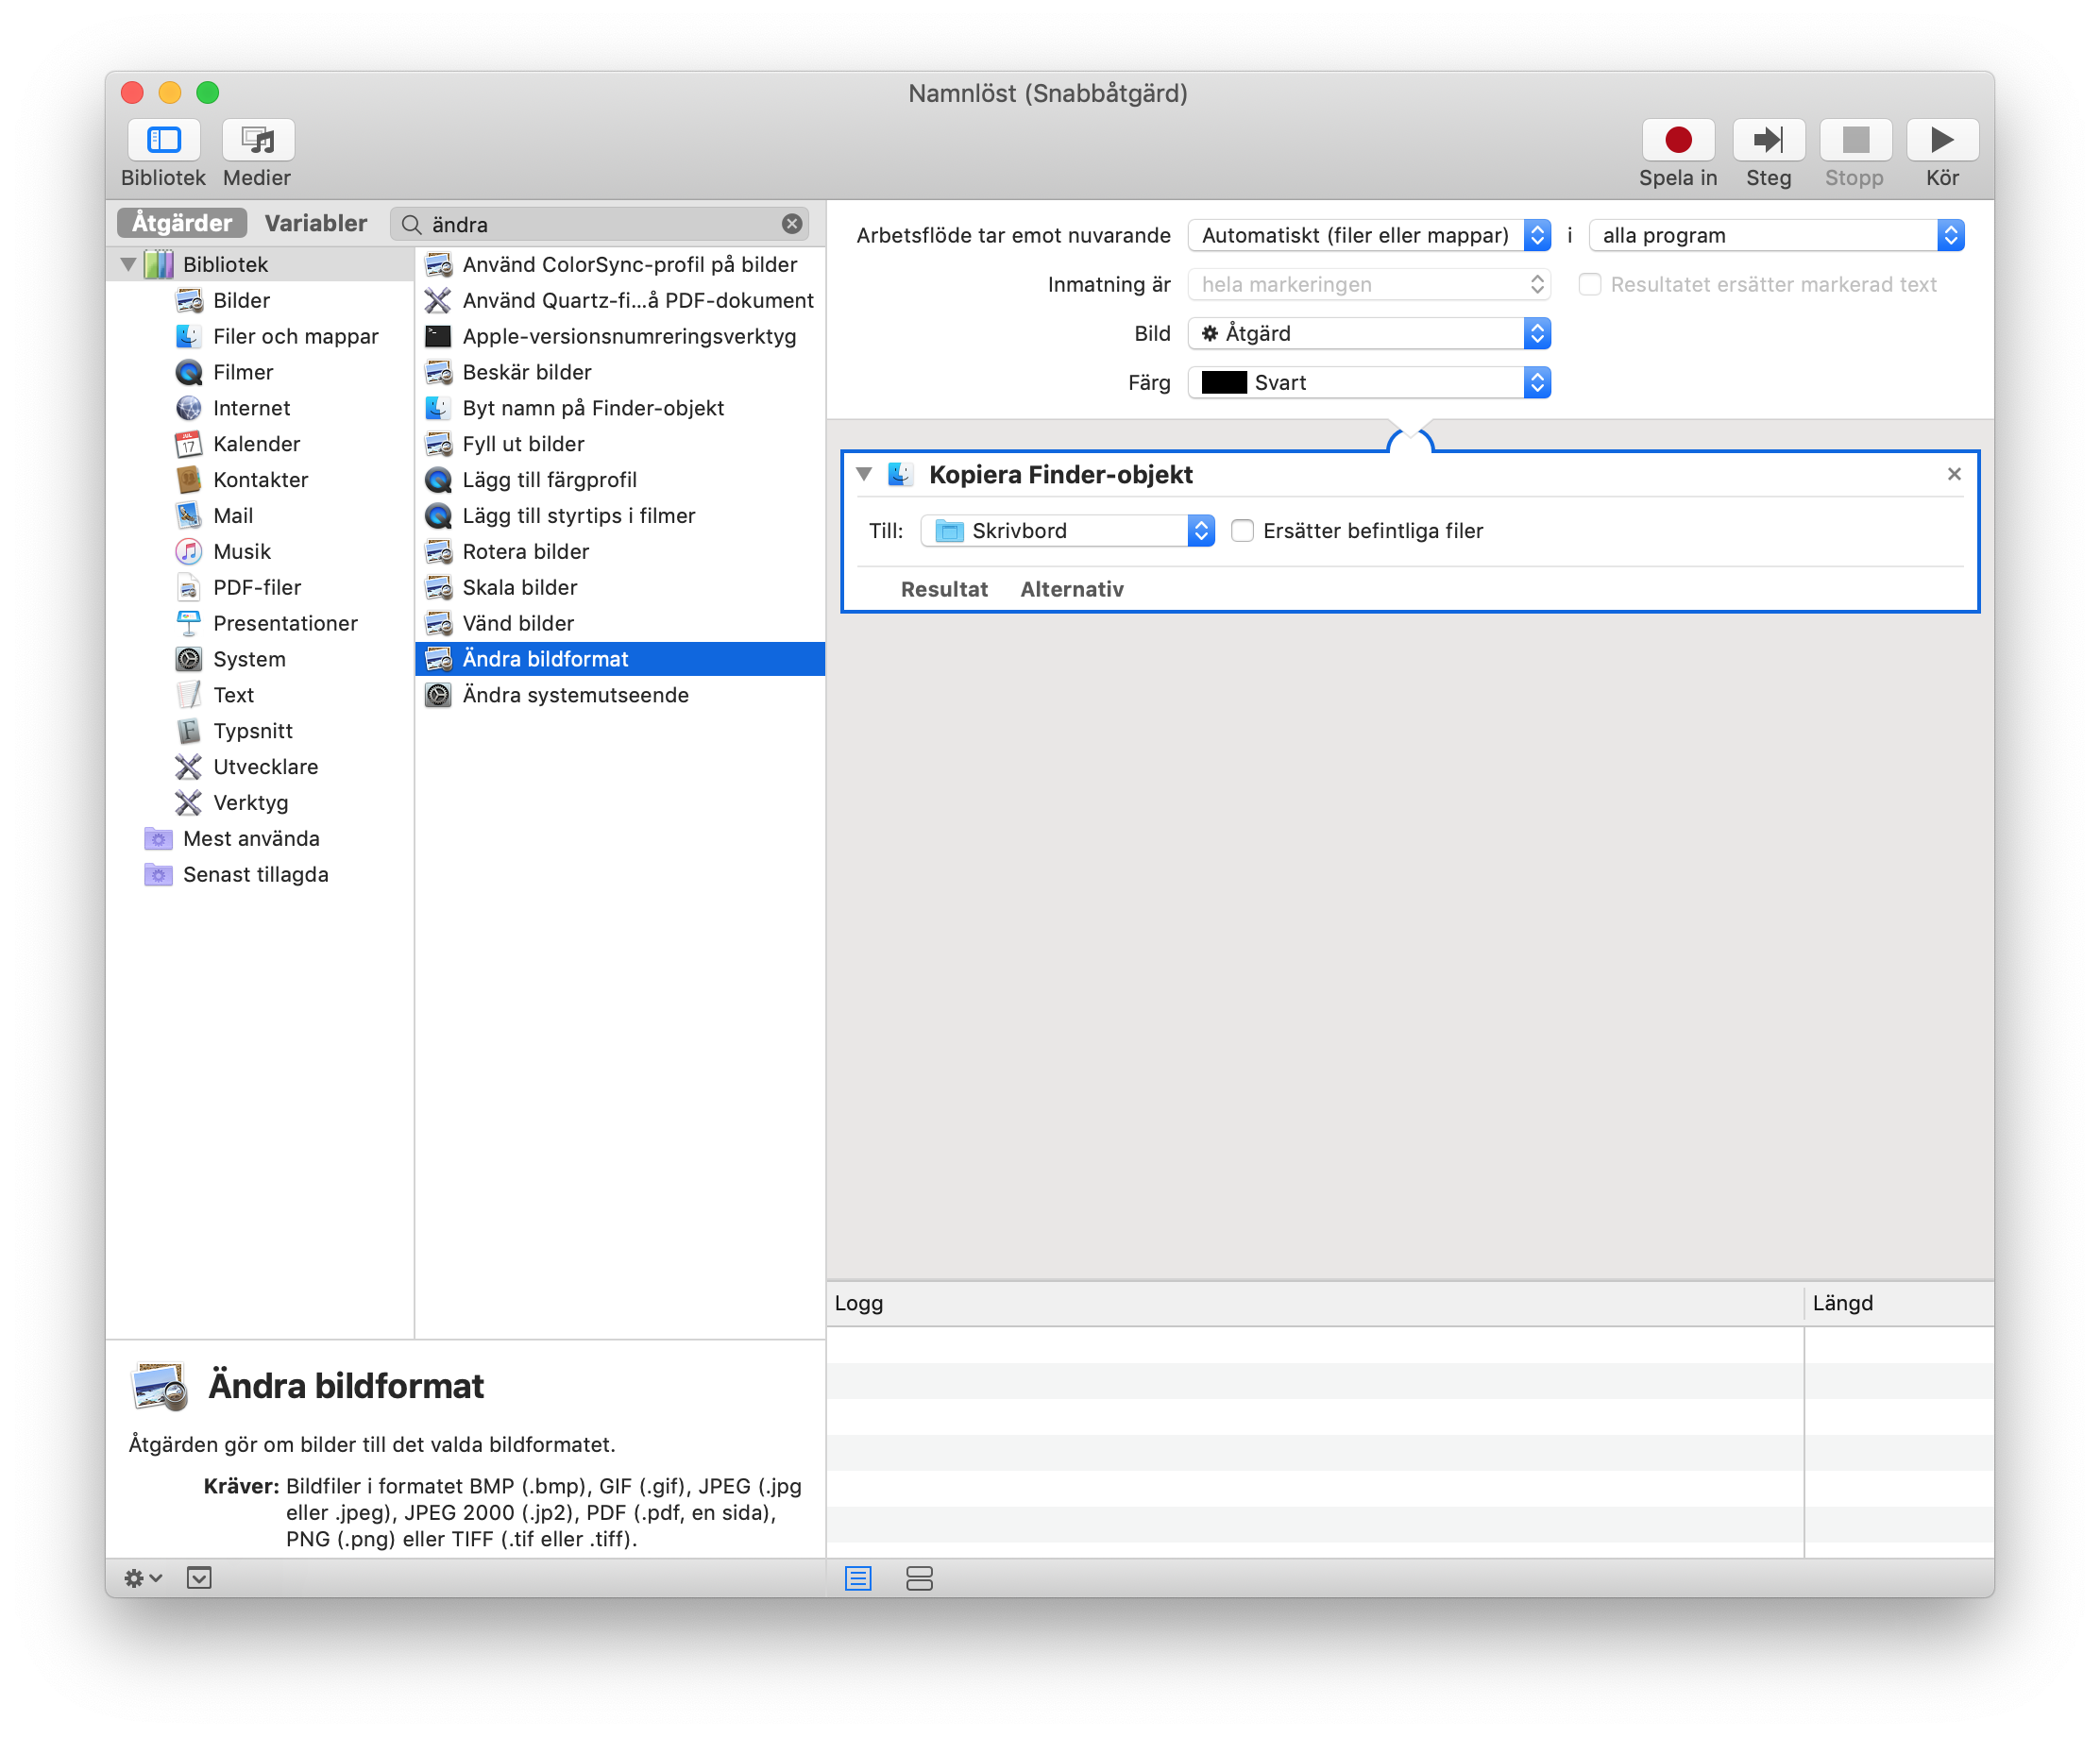
Task: Enable Ersätter befintliga filer checkbox
Action: point(1241,531)
